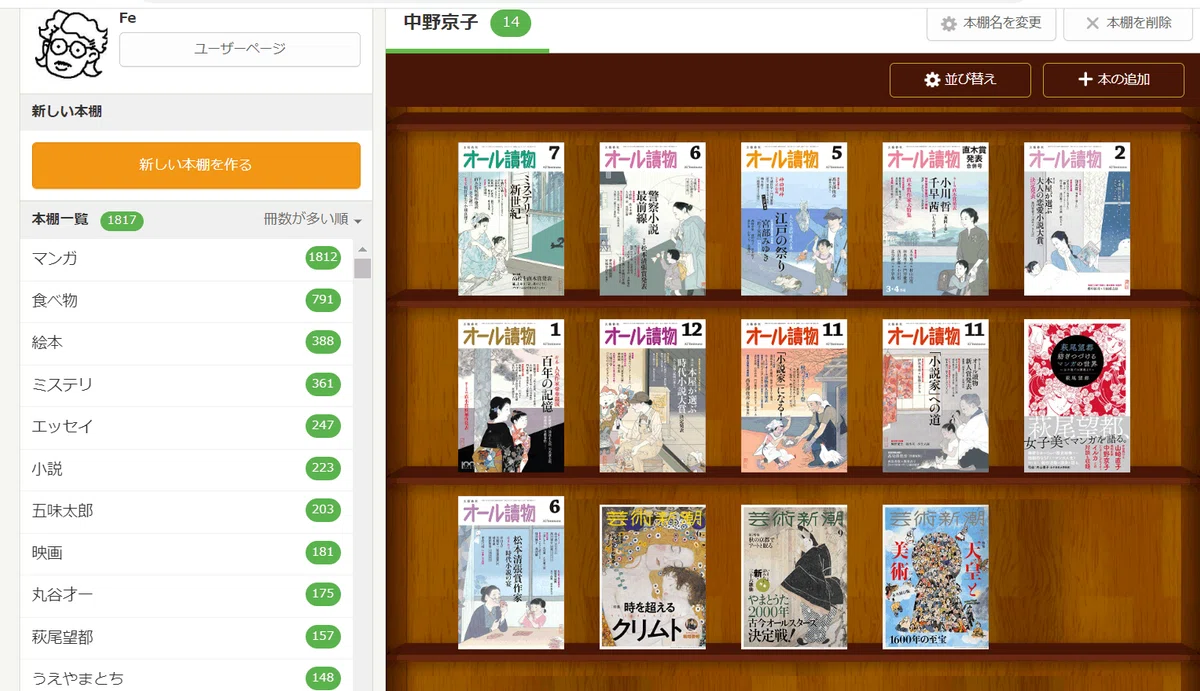Screen dimensions: 1200x691
Task: Click the shelf list scrollbar thumb
Action: (362, 268)
